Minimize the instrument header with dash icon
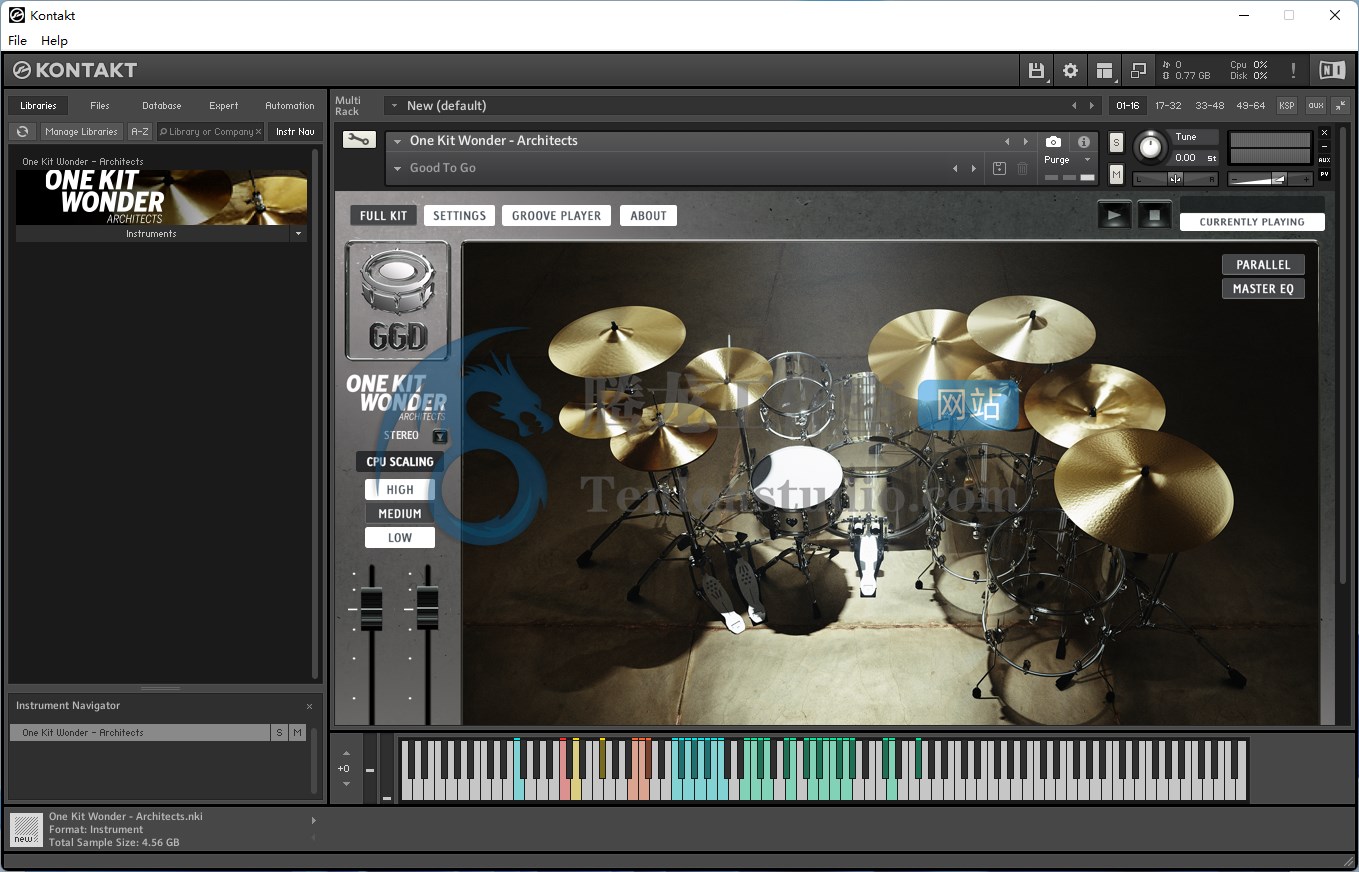Image resolution: width=1359 pixels, height=872 pixels. (1324, 146)
